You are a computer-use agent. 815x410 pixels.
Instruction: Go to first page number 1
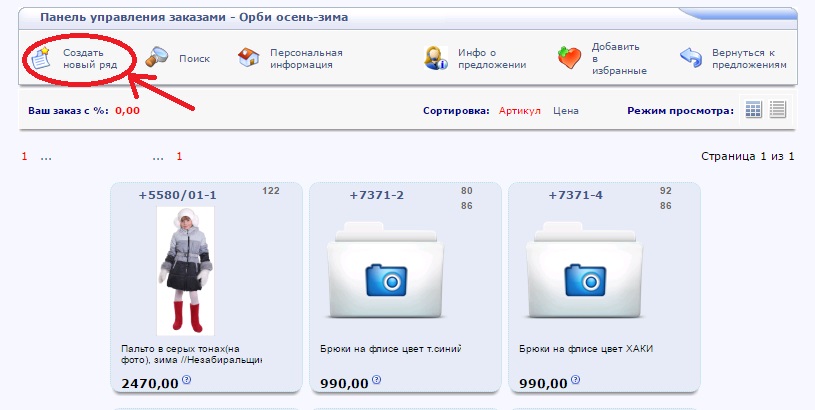click(24, 156)
